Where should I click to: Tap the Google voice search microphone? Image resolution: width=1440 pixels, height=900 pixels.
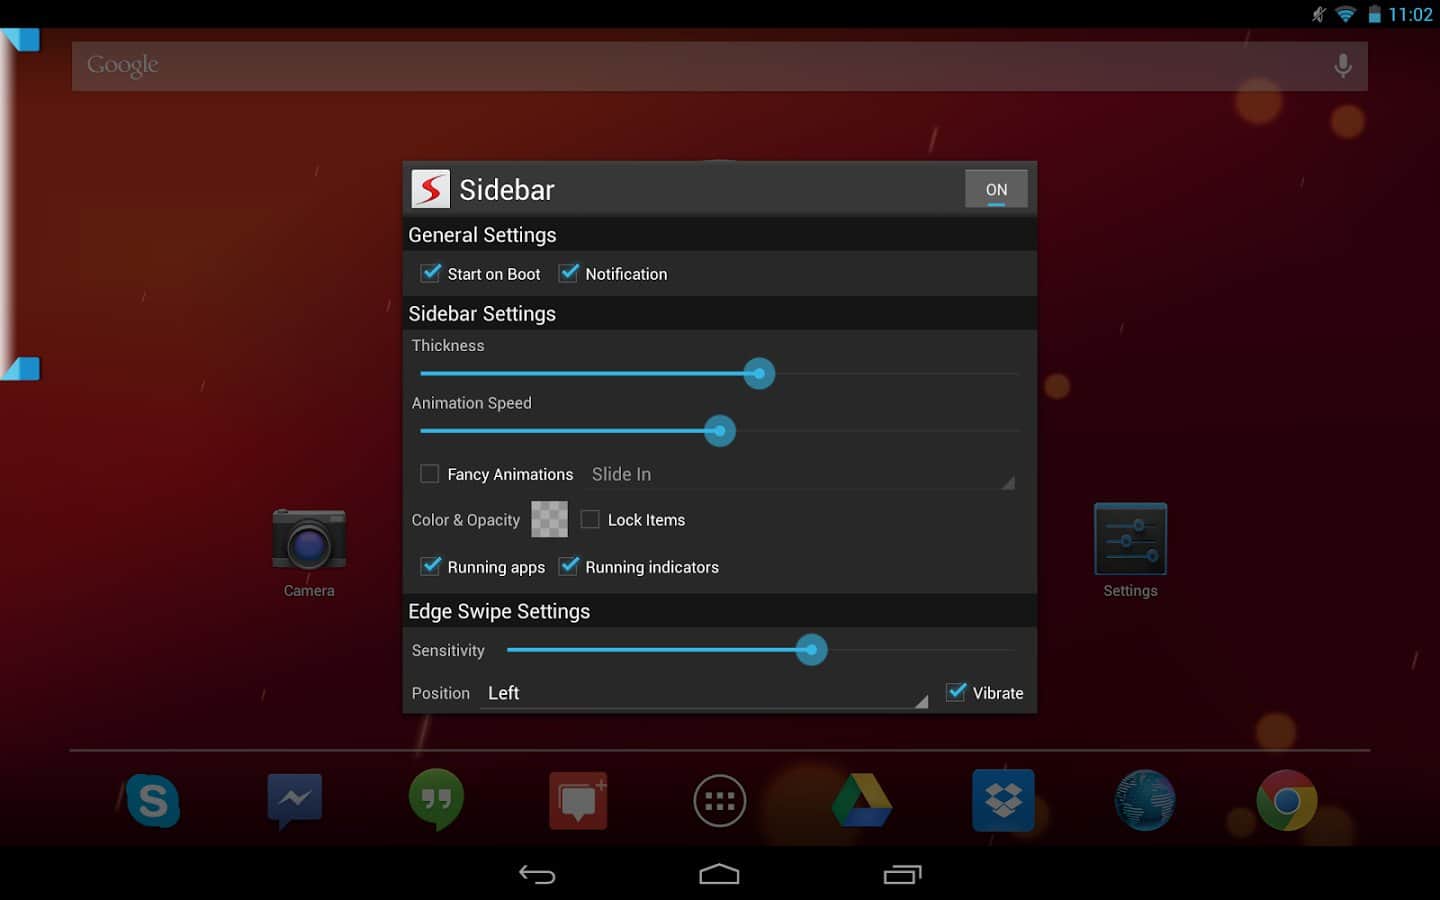[1343, 66]
